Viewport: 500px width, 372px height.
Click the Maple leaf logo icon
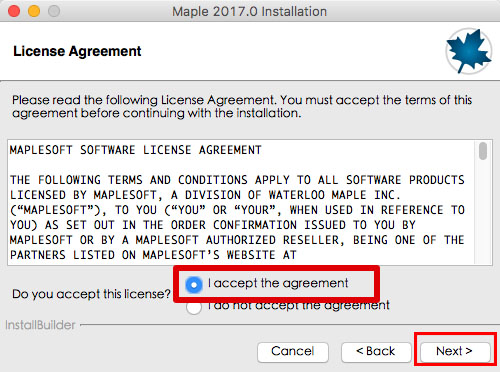tap(469, 51)
